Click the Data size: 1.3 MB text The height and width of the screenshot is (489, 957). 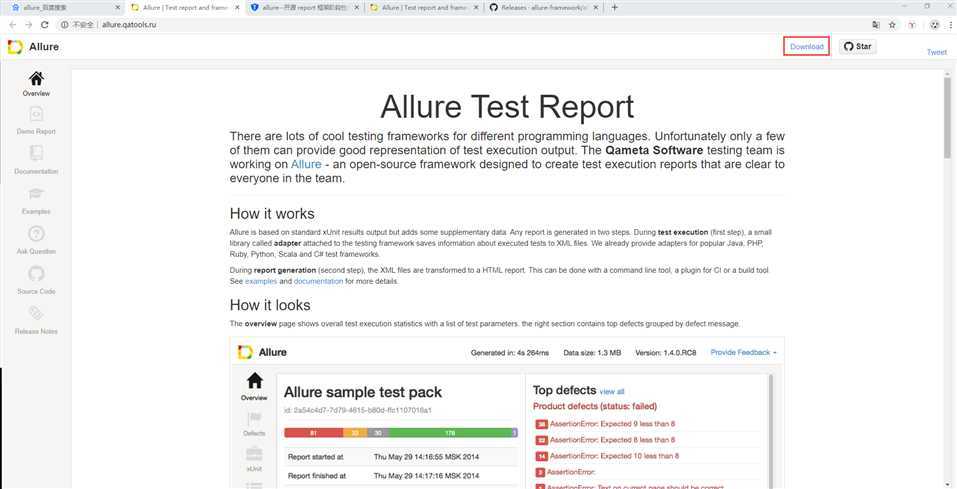(592, 352)
